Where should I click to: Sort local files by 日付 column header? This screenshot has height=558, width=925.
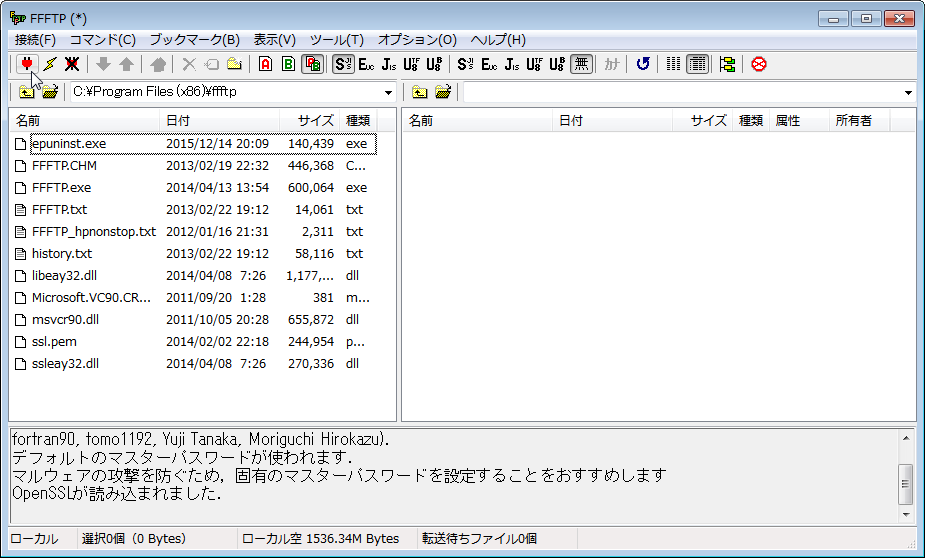219,120
